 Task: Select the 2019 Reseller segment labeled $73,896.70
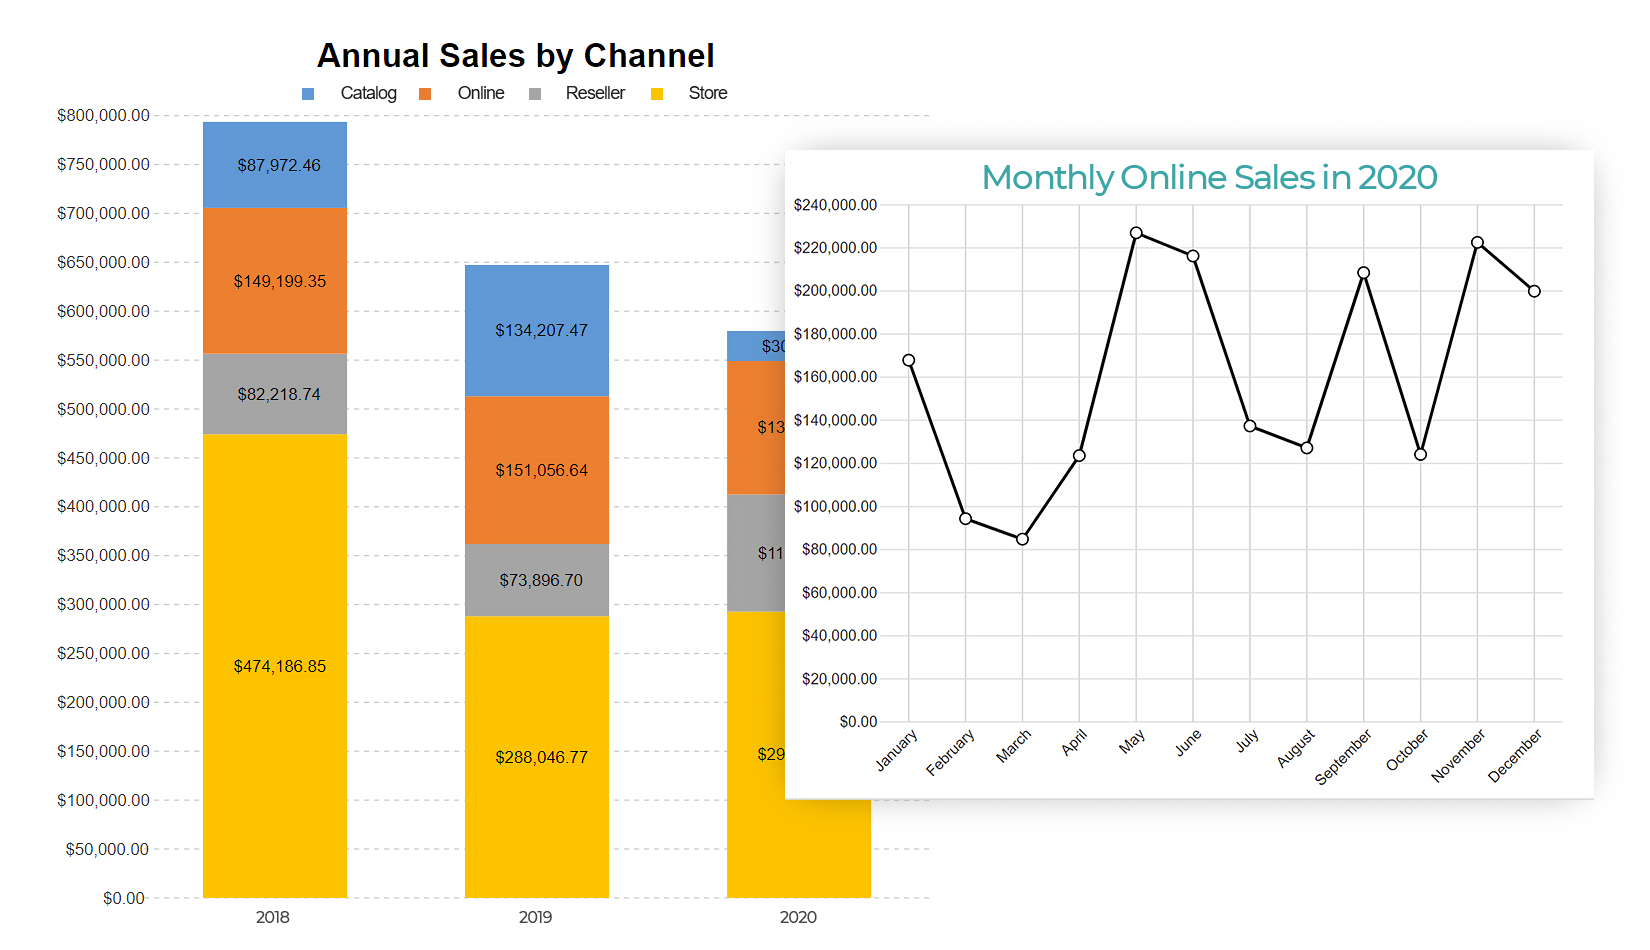[x=537, y=580]
